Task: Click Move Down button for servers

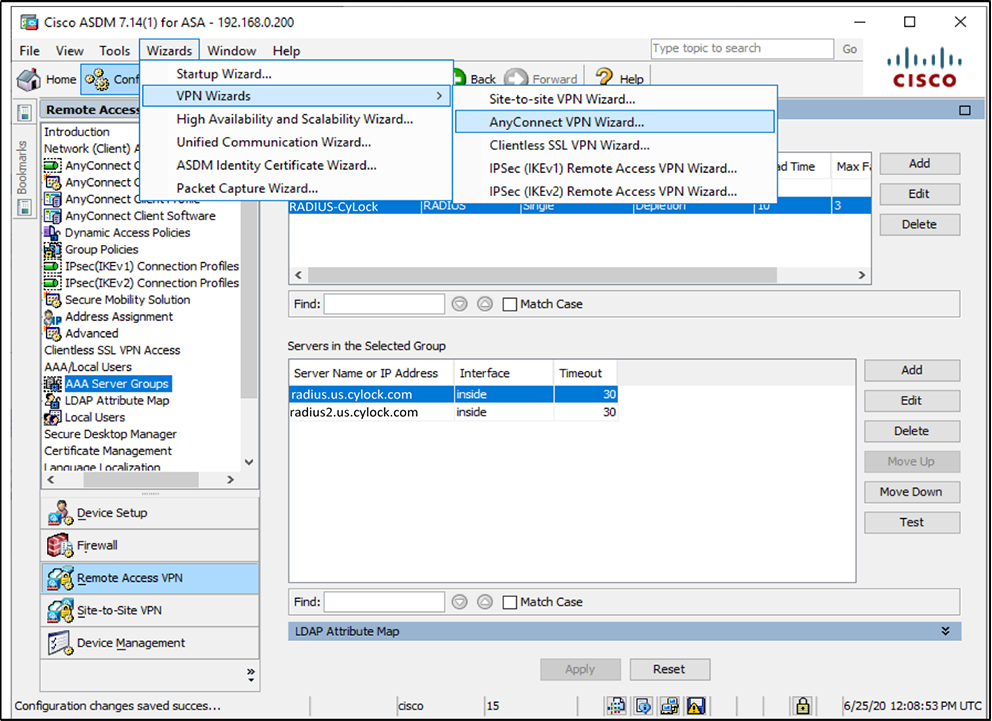Action: pyautogui.click(x=911, y=492)
